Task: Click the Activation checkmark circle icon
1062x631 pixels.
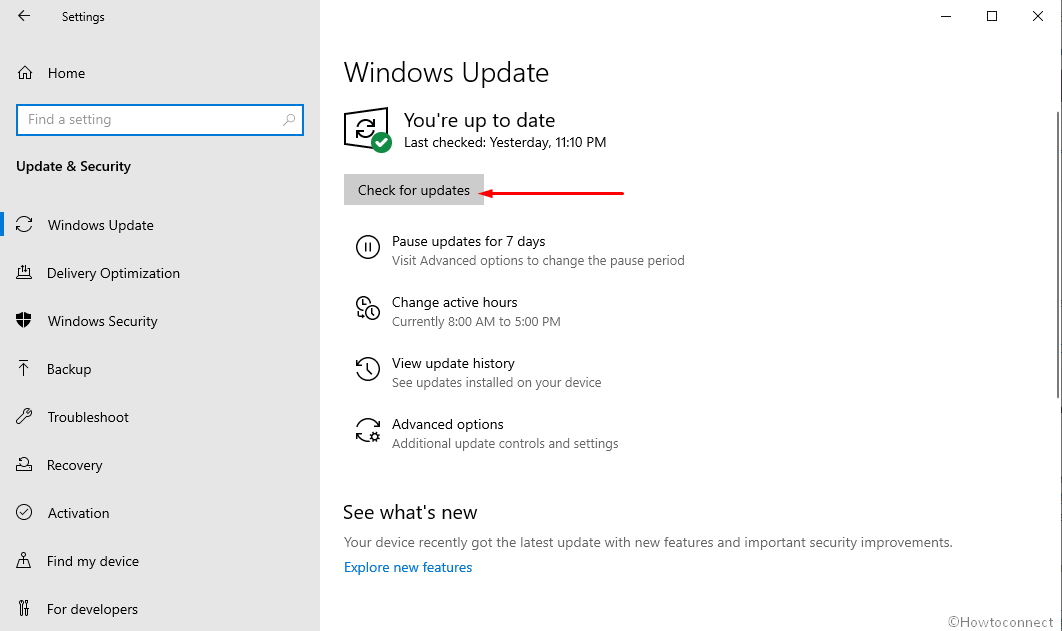Action: coord(24,513)
